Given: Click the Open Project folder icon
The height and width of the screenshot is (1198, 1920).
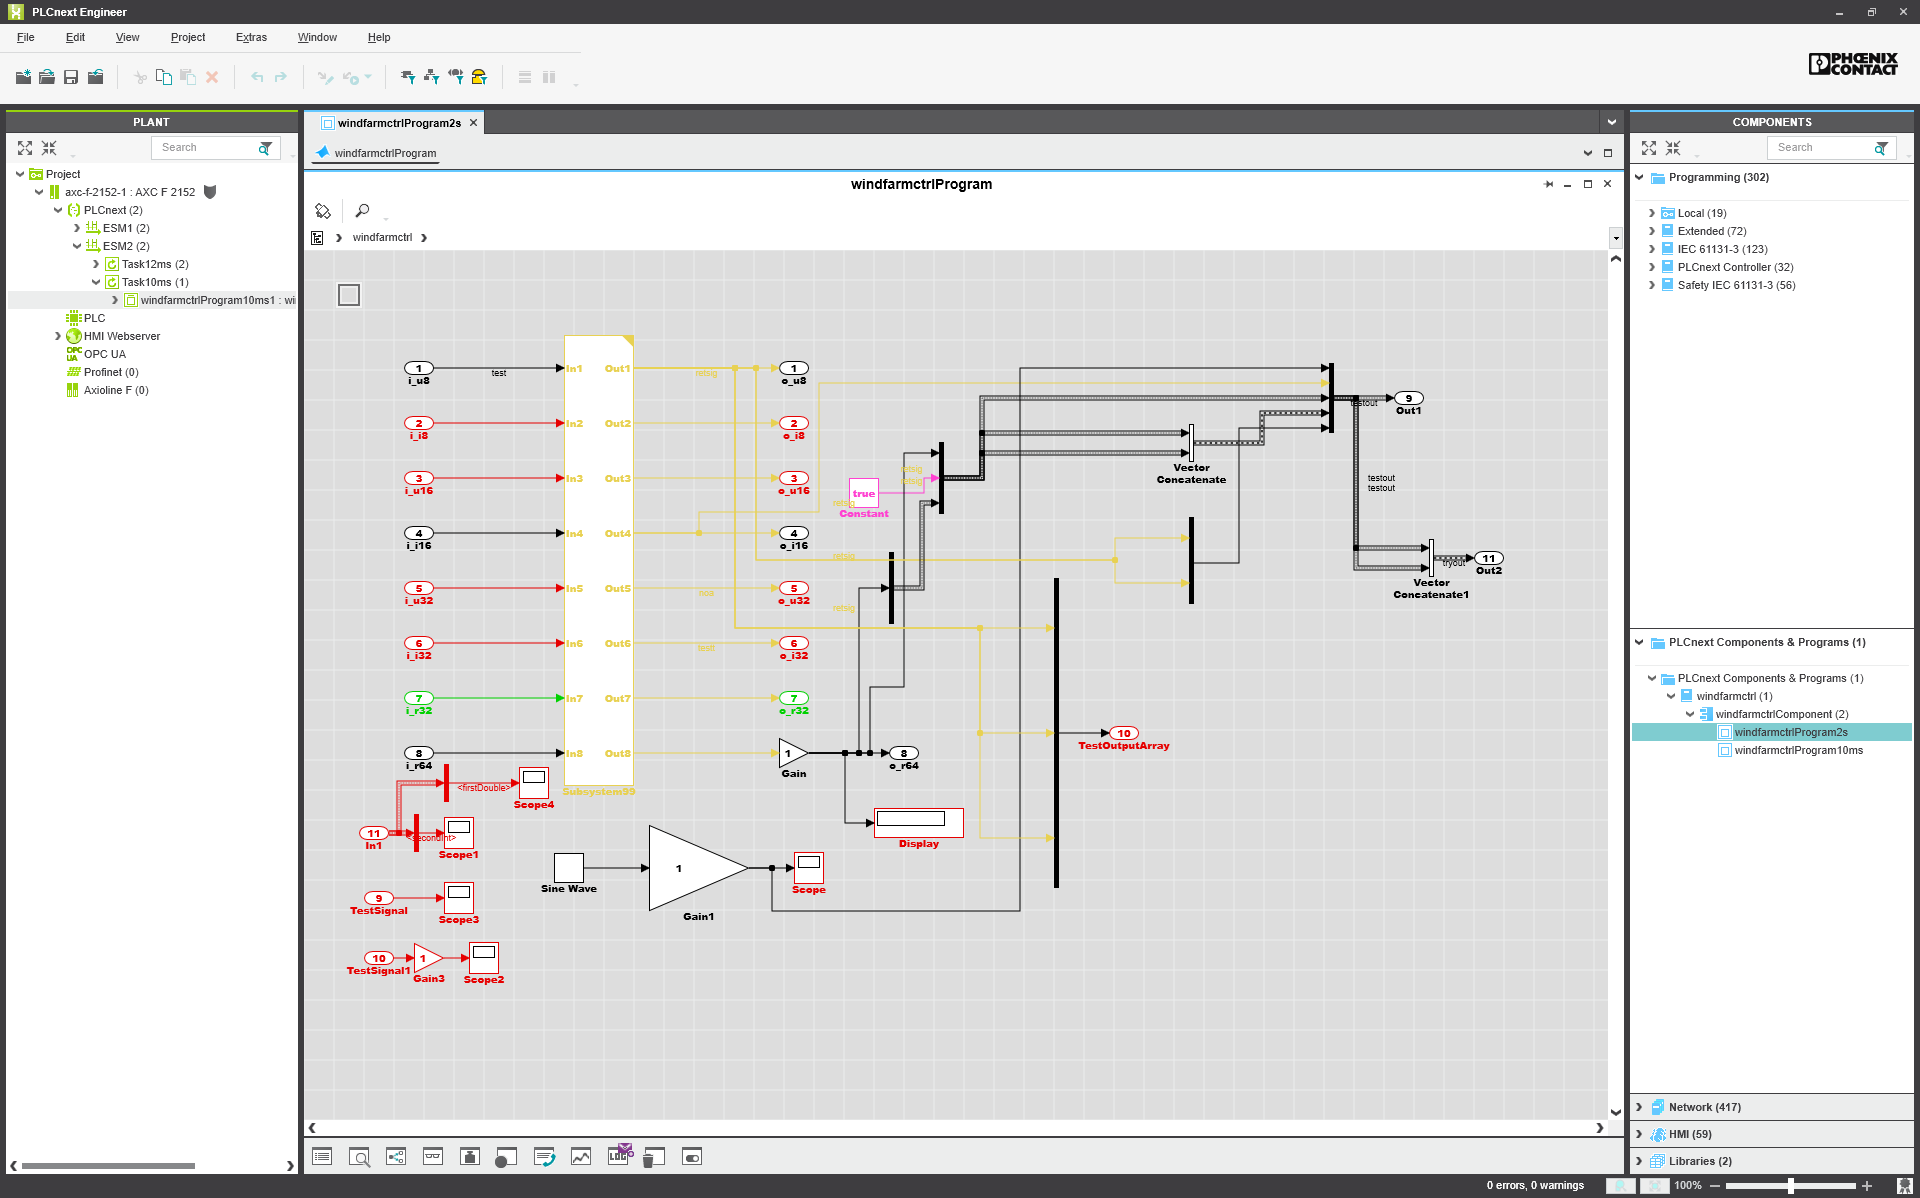Looking at the screenshot, I should [x=47, y=77].
